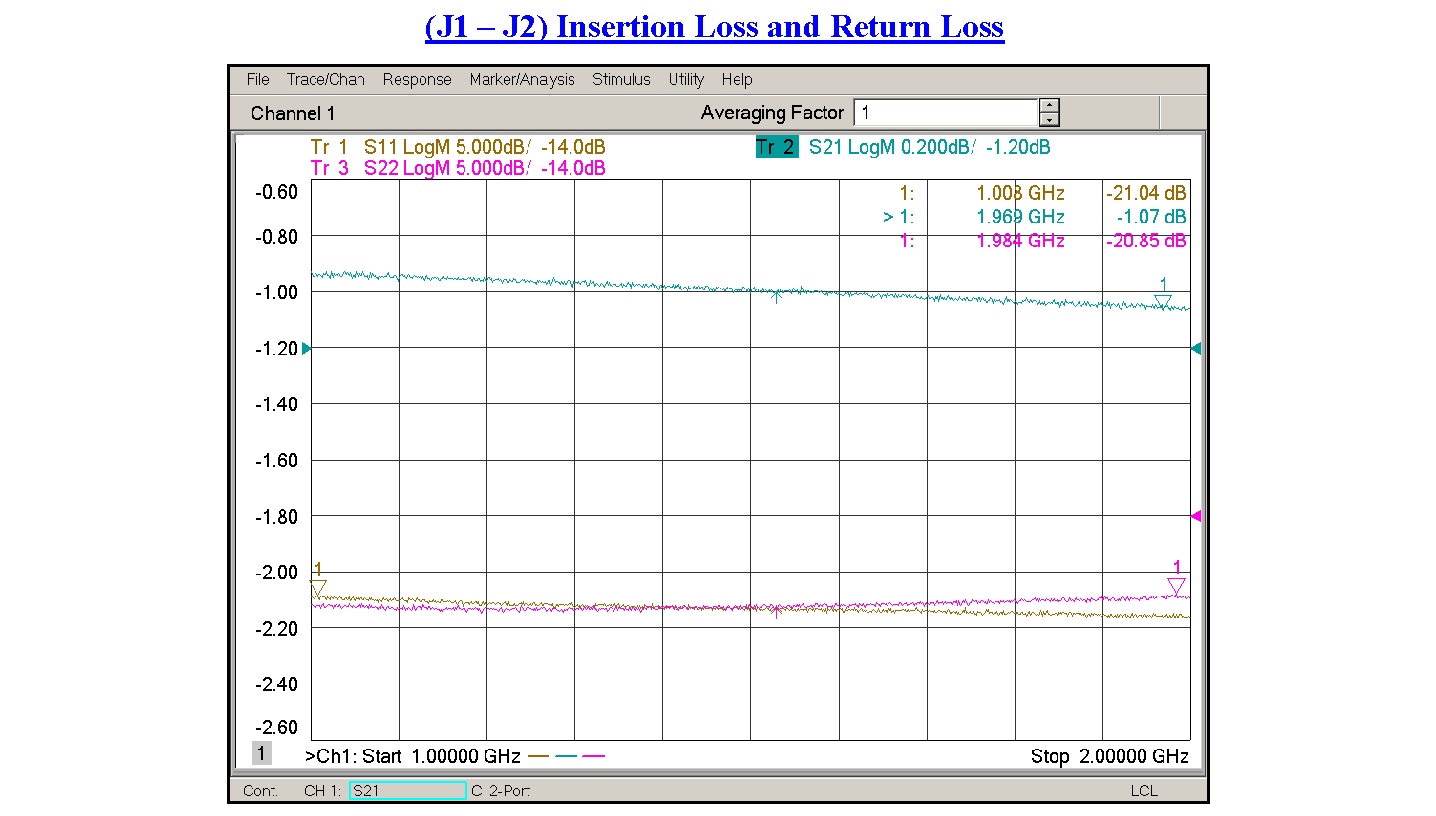Open the Response menu
1436x816 pixels.
tap(417, 80)
